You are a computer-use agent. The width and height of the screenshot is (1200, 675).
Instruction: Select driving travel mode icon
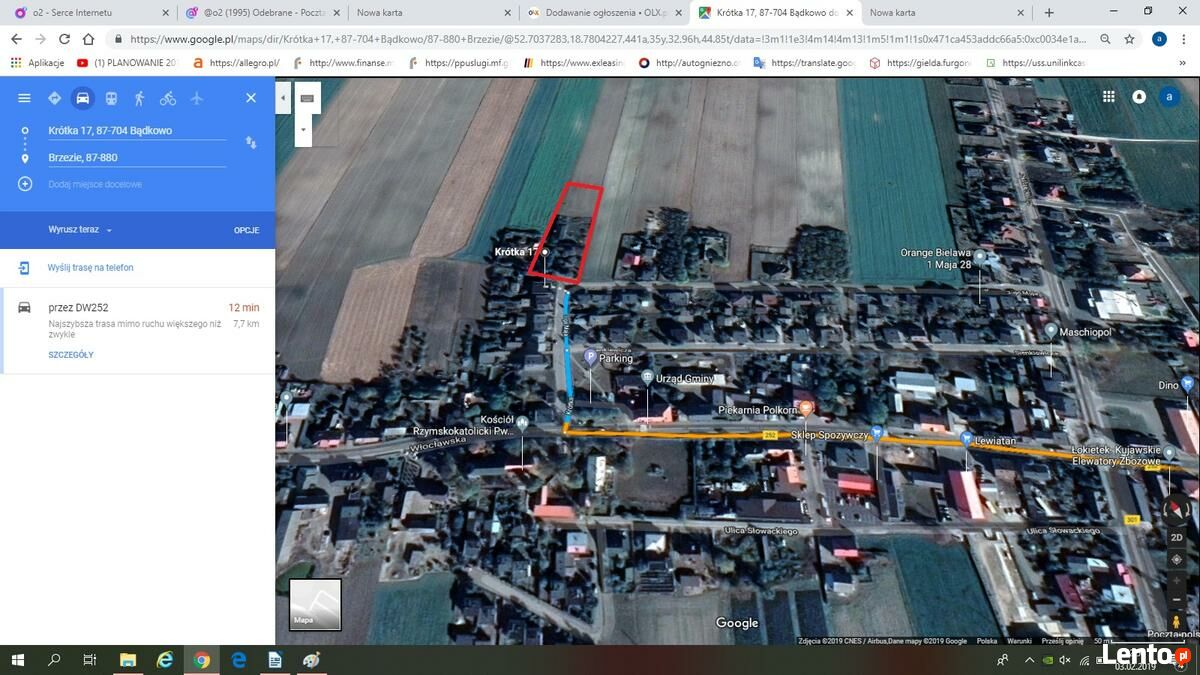point(82,98)
